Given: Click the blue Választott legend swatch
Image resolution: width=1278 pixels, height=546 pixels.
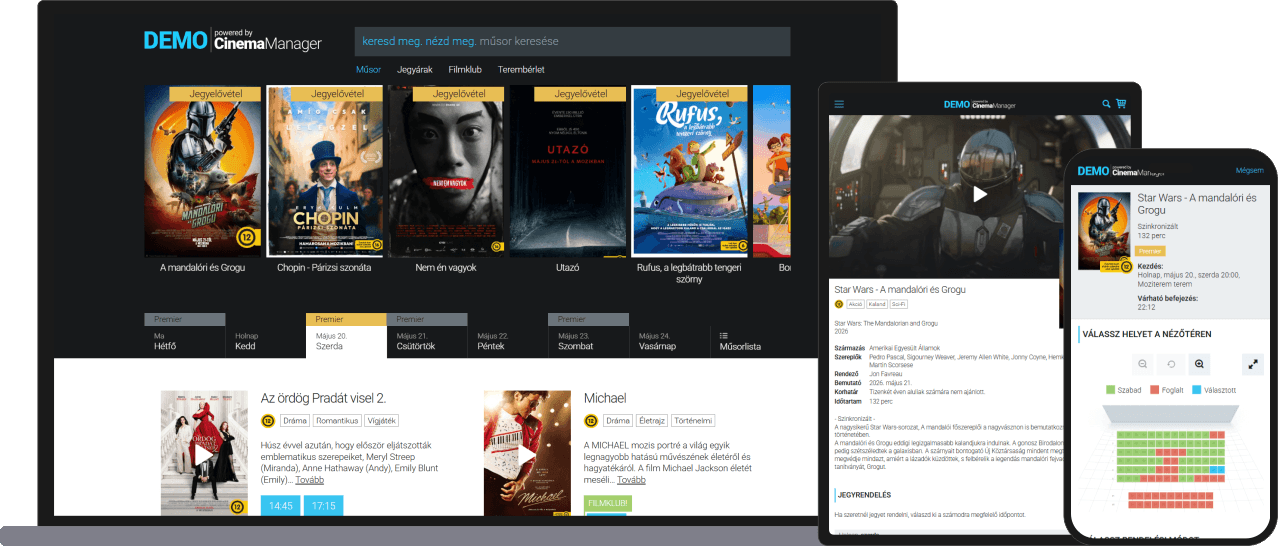Looking at the screenshot, I should point(1198,390).
